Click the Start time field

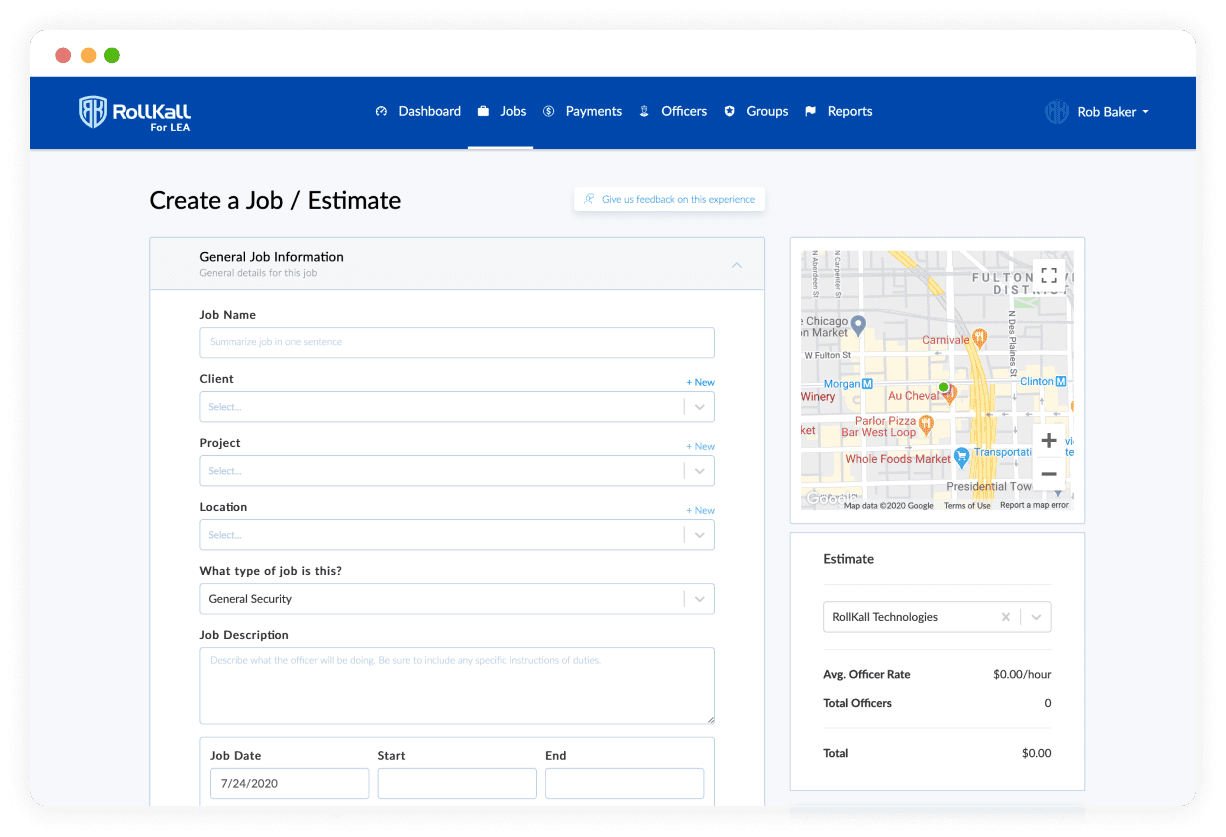[x=456, y=783]
